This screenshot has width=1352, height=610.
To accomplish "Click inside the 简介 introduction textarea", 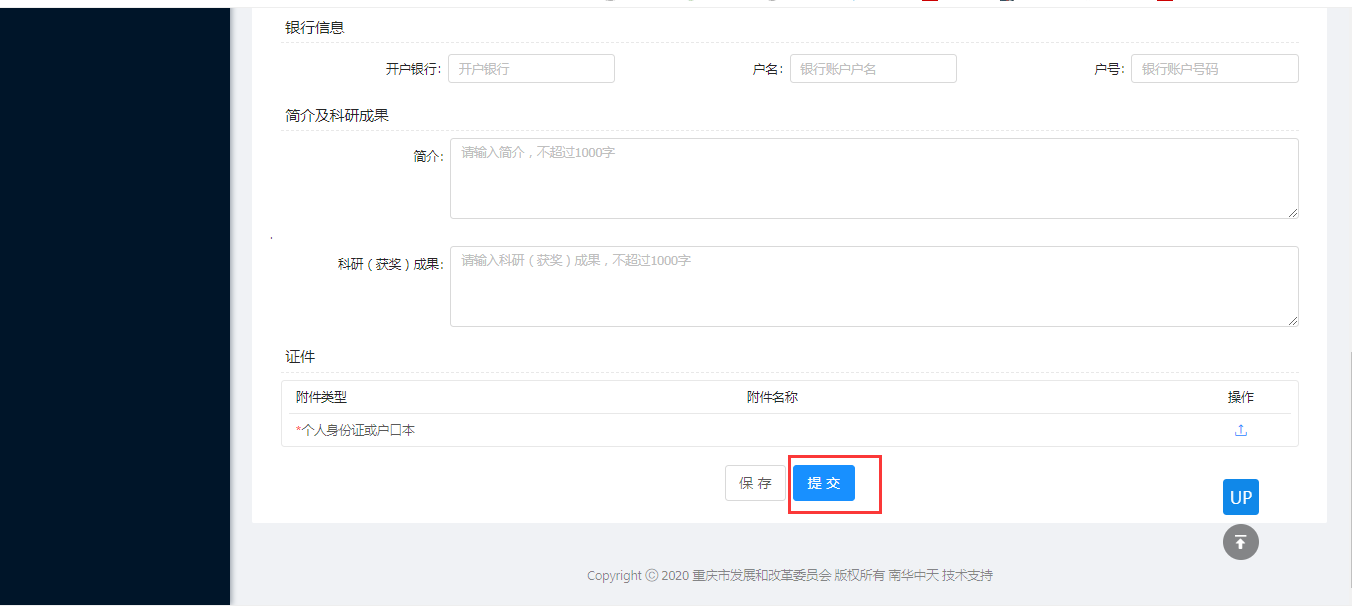I will (874, 178).
